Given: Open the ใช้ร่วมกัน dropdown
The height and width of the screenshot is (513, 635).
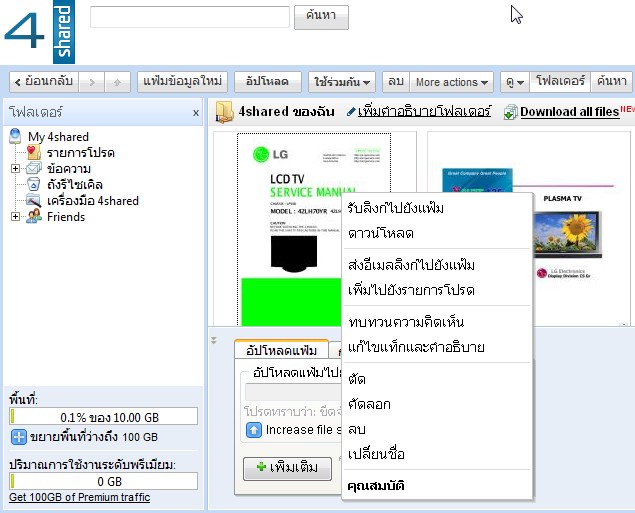Looking at the screenshot, I should pyautogui.click(x=342, y=82).
